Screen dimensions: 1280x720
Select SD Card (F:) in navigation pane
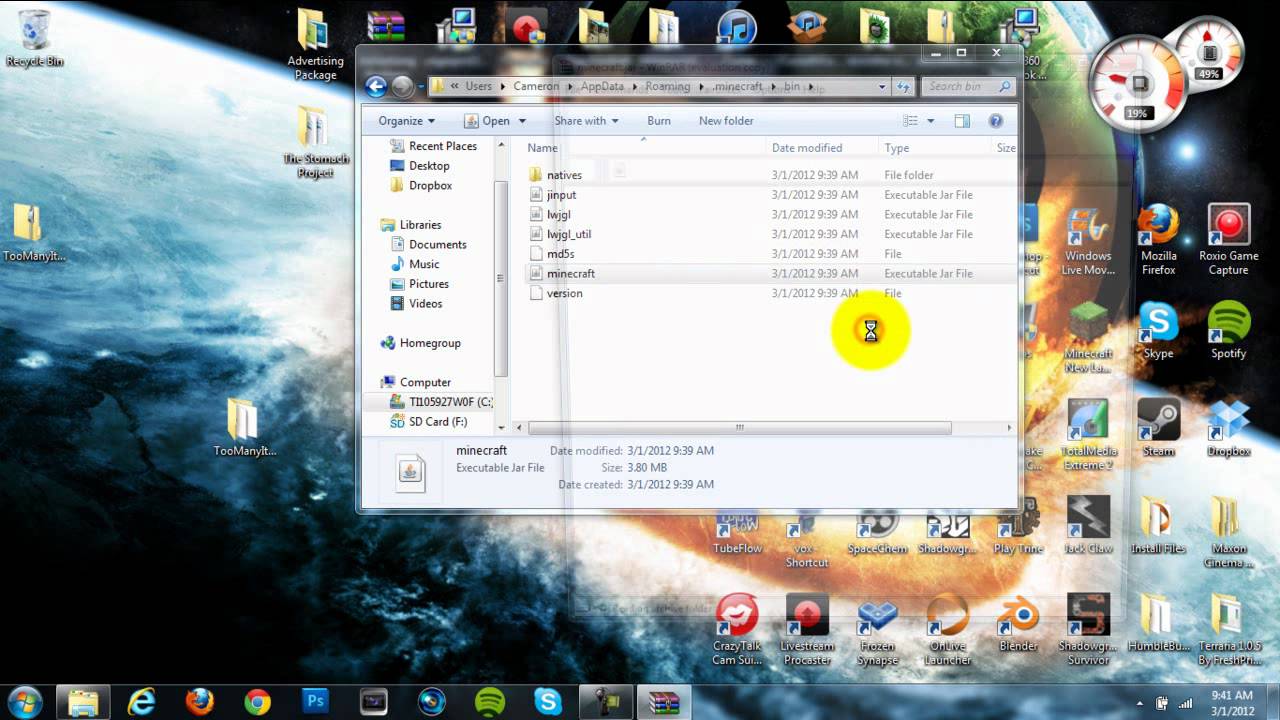point(438,421)
